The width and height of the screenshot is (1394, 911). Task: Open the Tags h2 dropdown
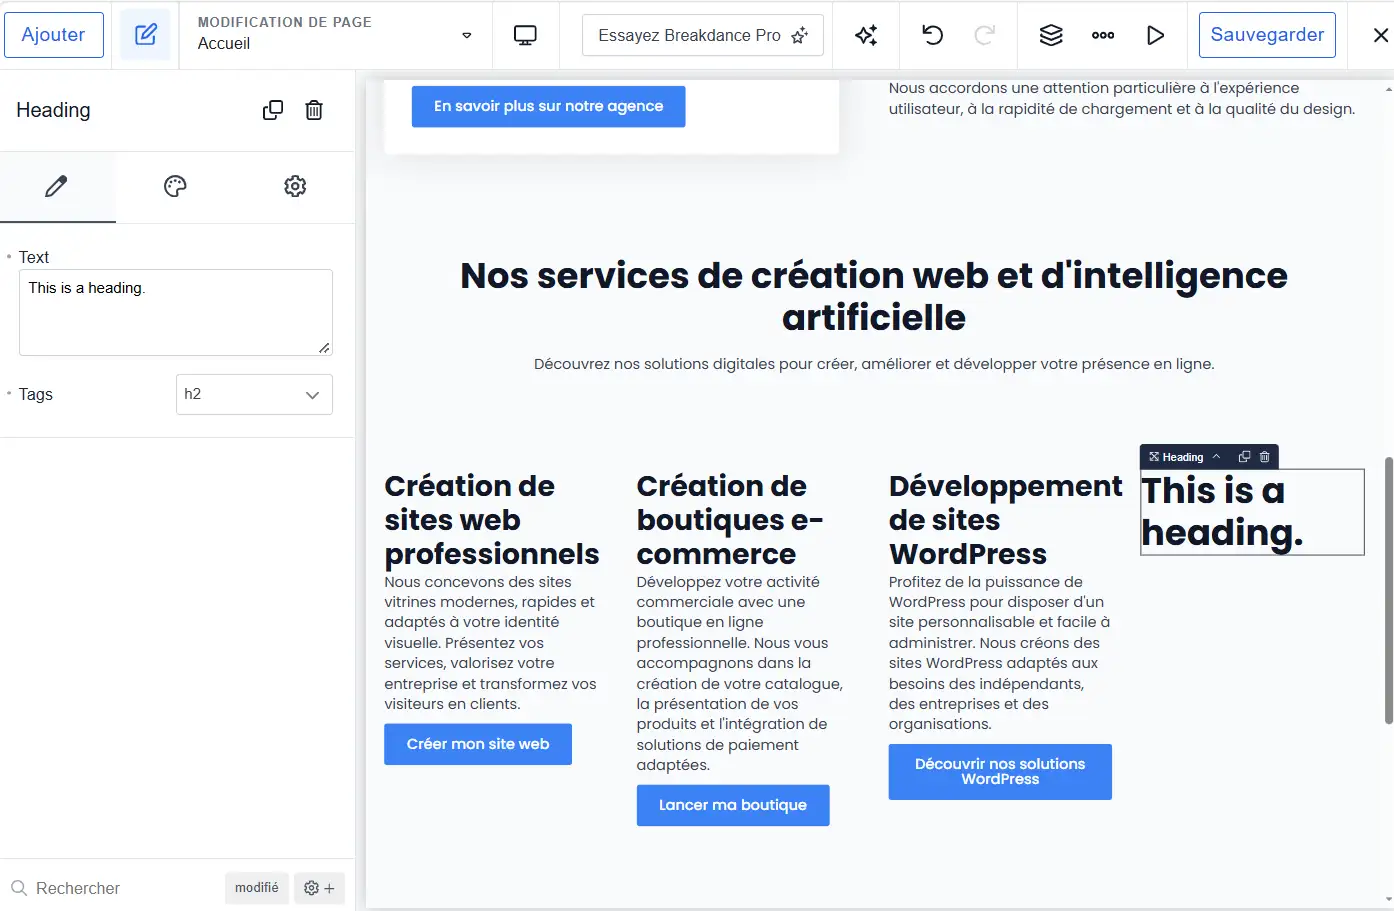coord(254,394)
